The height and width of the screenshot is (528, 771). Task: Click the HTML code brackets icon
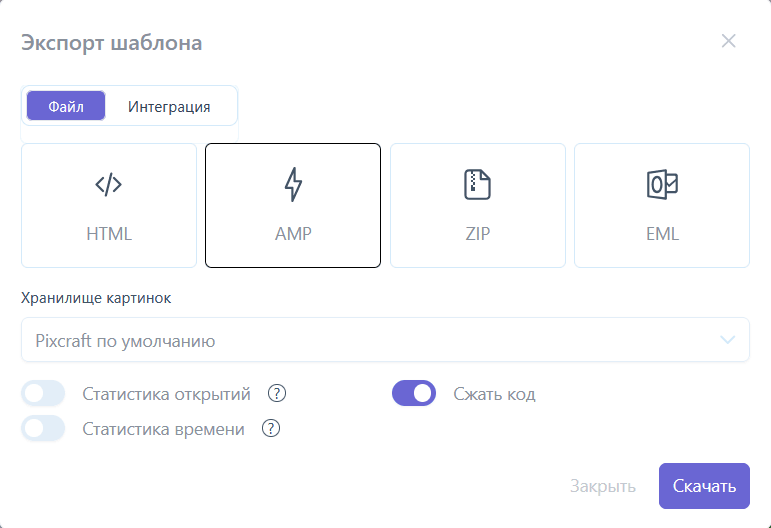point(109,184)
